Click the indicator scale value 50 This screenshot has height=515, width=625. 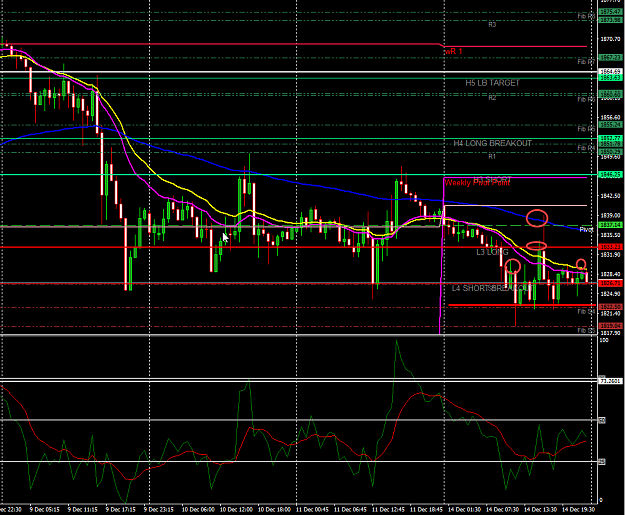tap(603, 421)
